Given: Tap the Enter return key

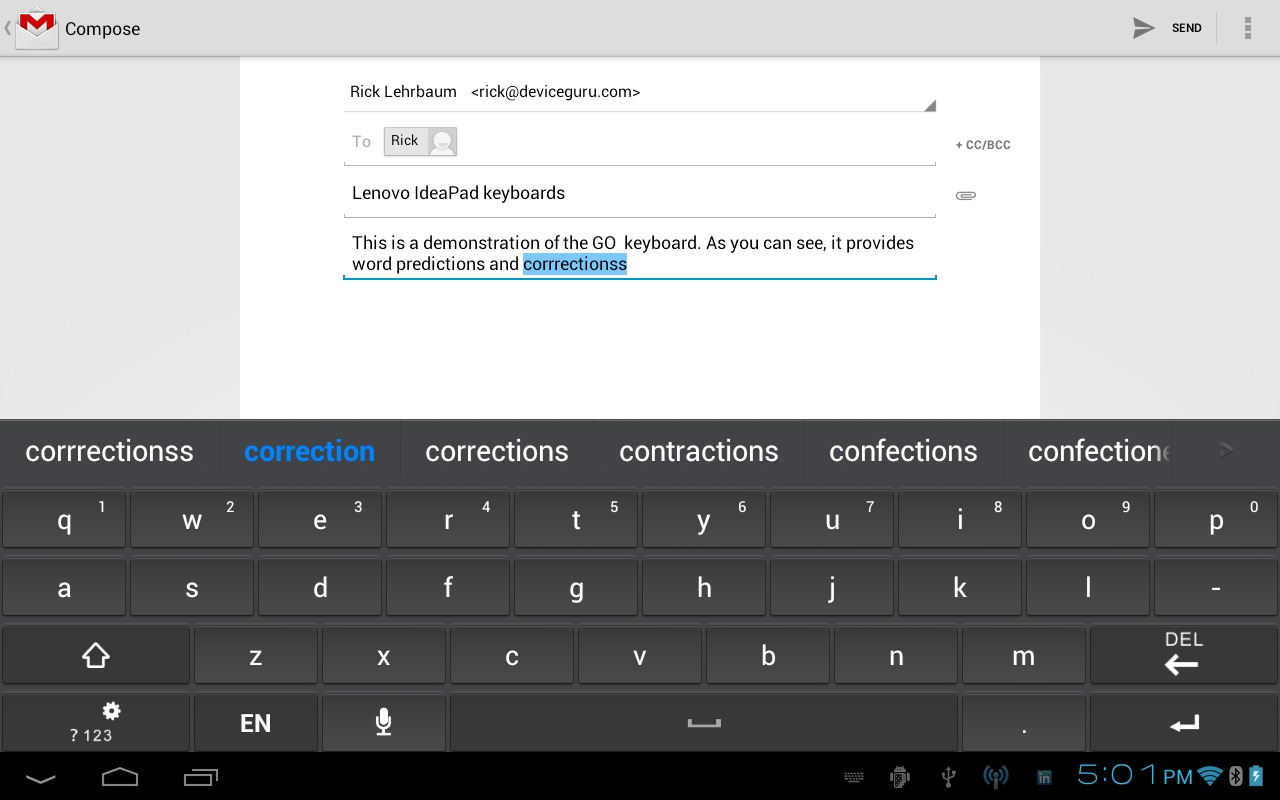Looking at the screenshot, I should (x=1184, y=722).
